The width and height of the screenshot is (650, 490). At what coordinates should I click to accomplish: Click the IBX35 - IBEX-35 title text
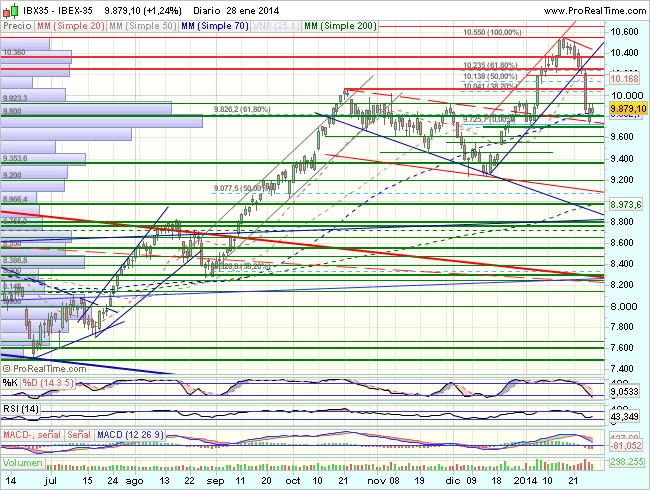[x=58, y=11]
